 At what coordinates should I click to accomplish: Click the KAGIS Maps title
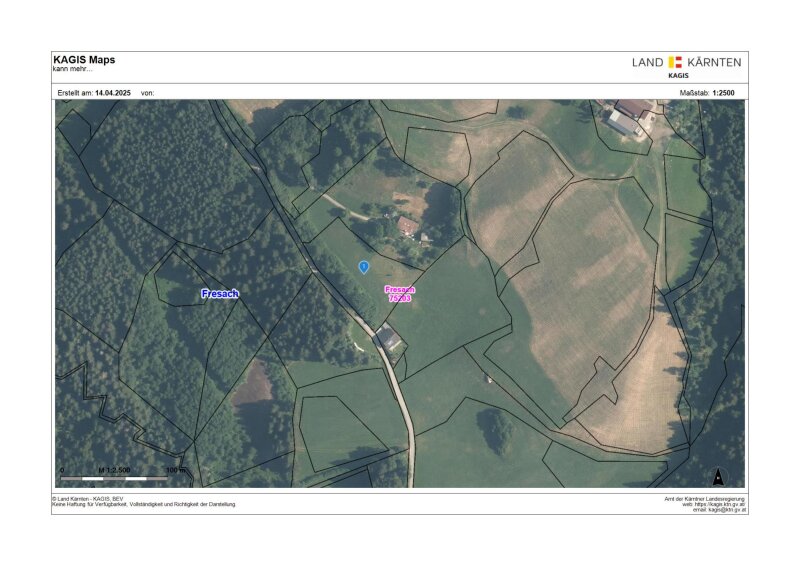coord(84,60)
